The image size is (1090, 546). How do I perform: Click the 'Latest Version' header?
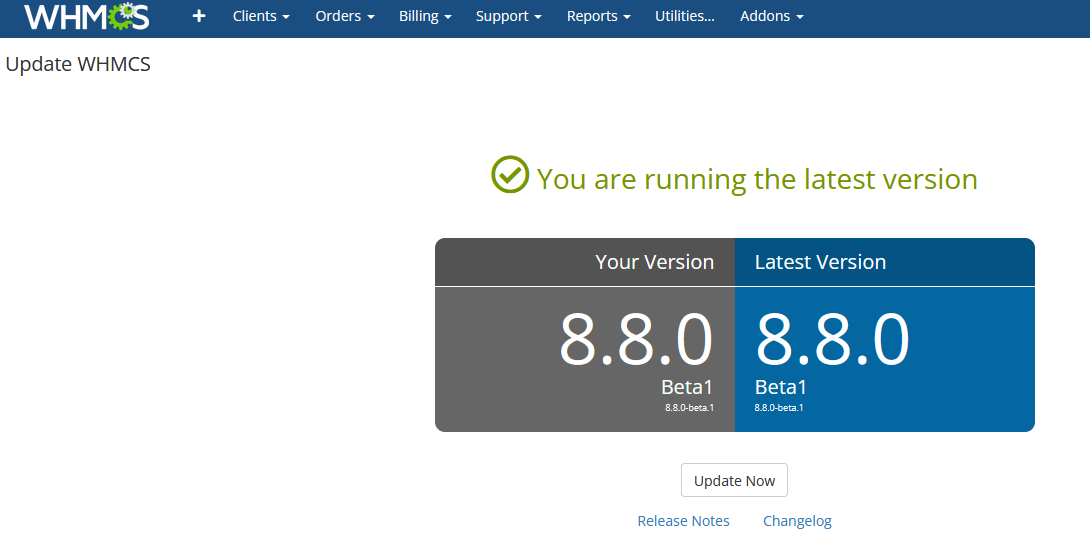[x=820, y=262]
